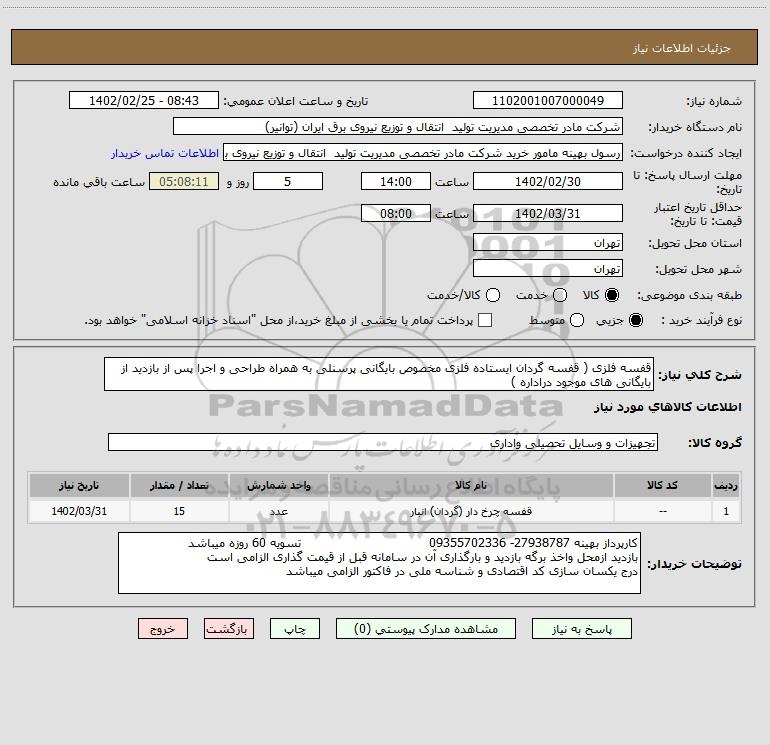Select the جزیی purchase type radio
770x745 pixels.
coord(636,320)
